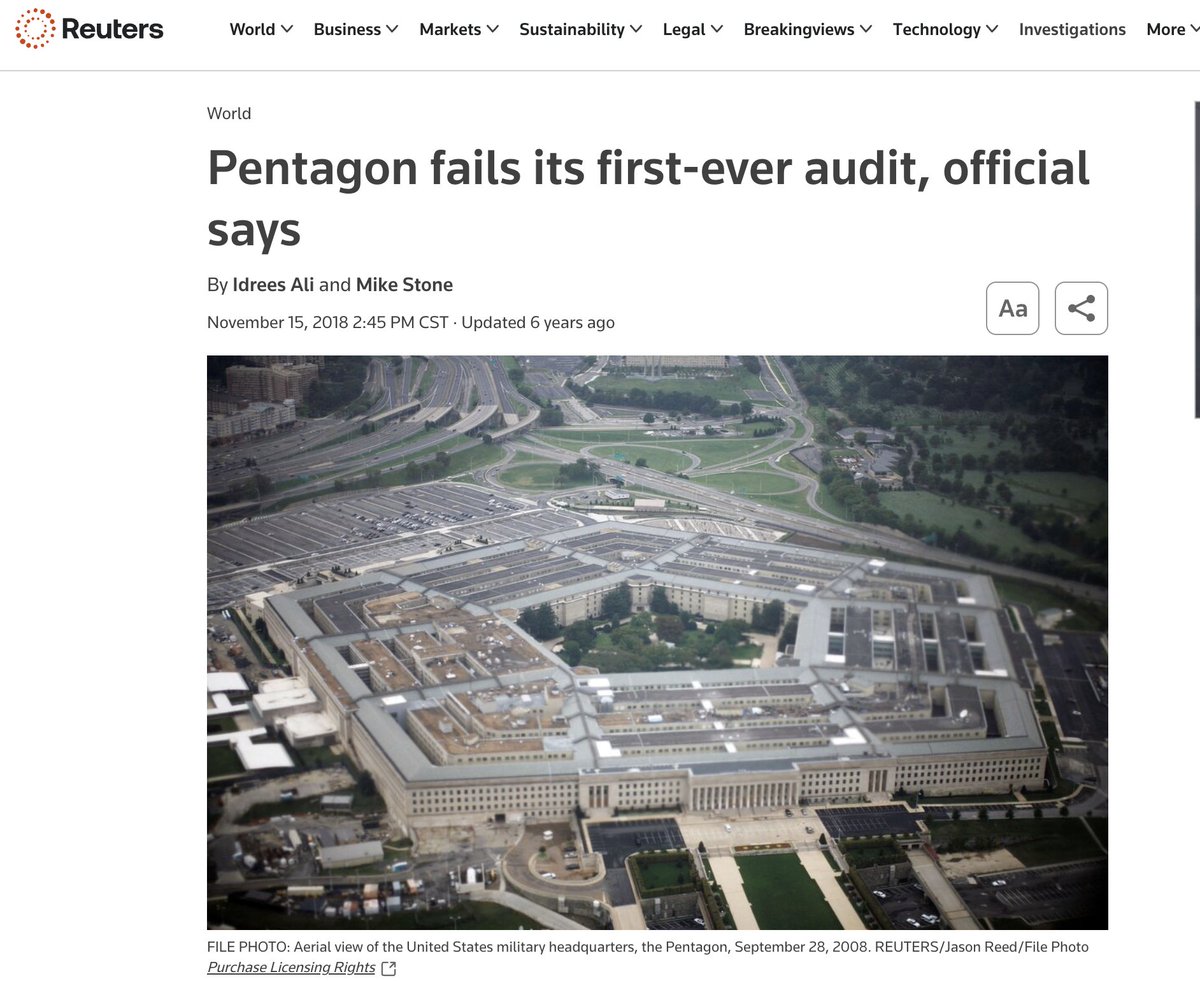Click external link icon beside Purchase Licensing Rights

(x=389, y=968)
